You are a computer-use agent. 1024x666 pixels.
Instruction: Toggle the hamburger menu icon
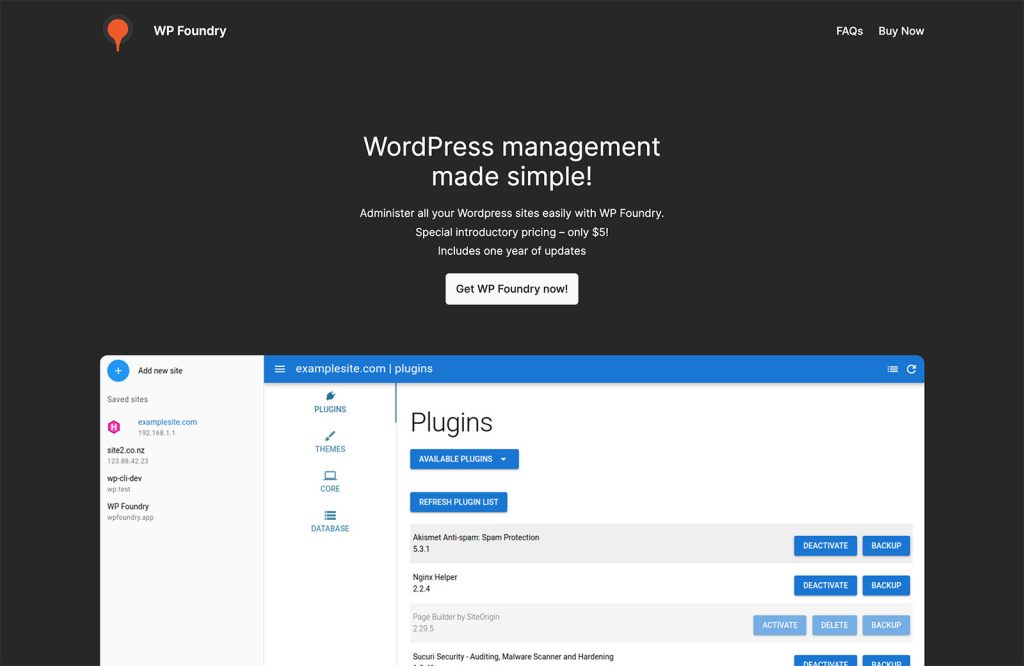tap(280, 369)
